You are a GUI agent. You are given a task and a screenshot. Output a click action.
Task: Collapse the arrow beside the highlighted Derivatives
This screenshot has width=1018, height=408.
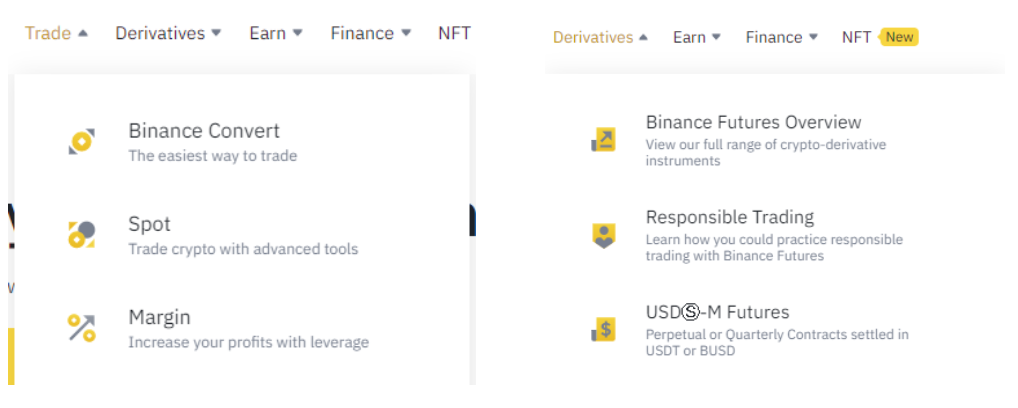point(643,37)
